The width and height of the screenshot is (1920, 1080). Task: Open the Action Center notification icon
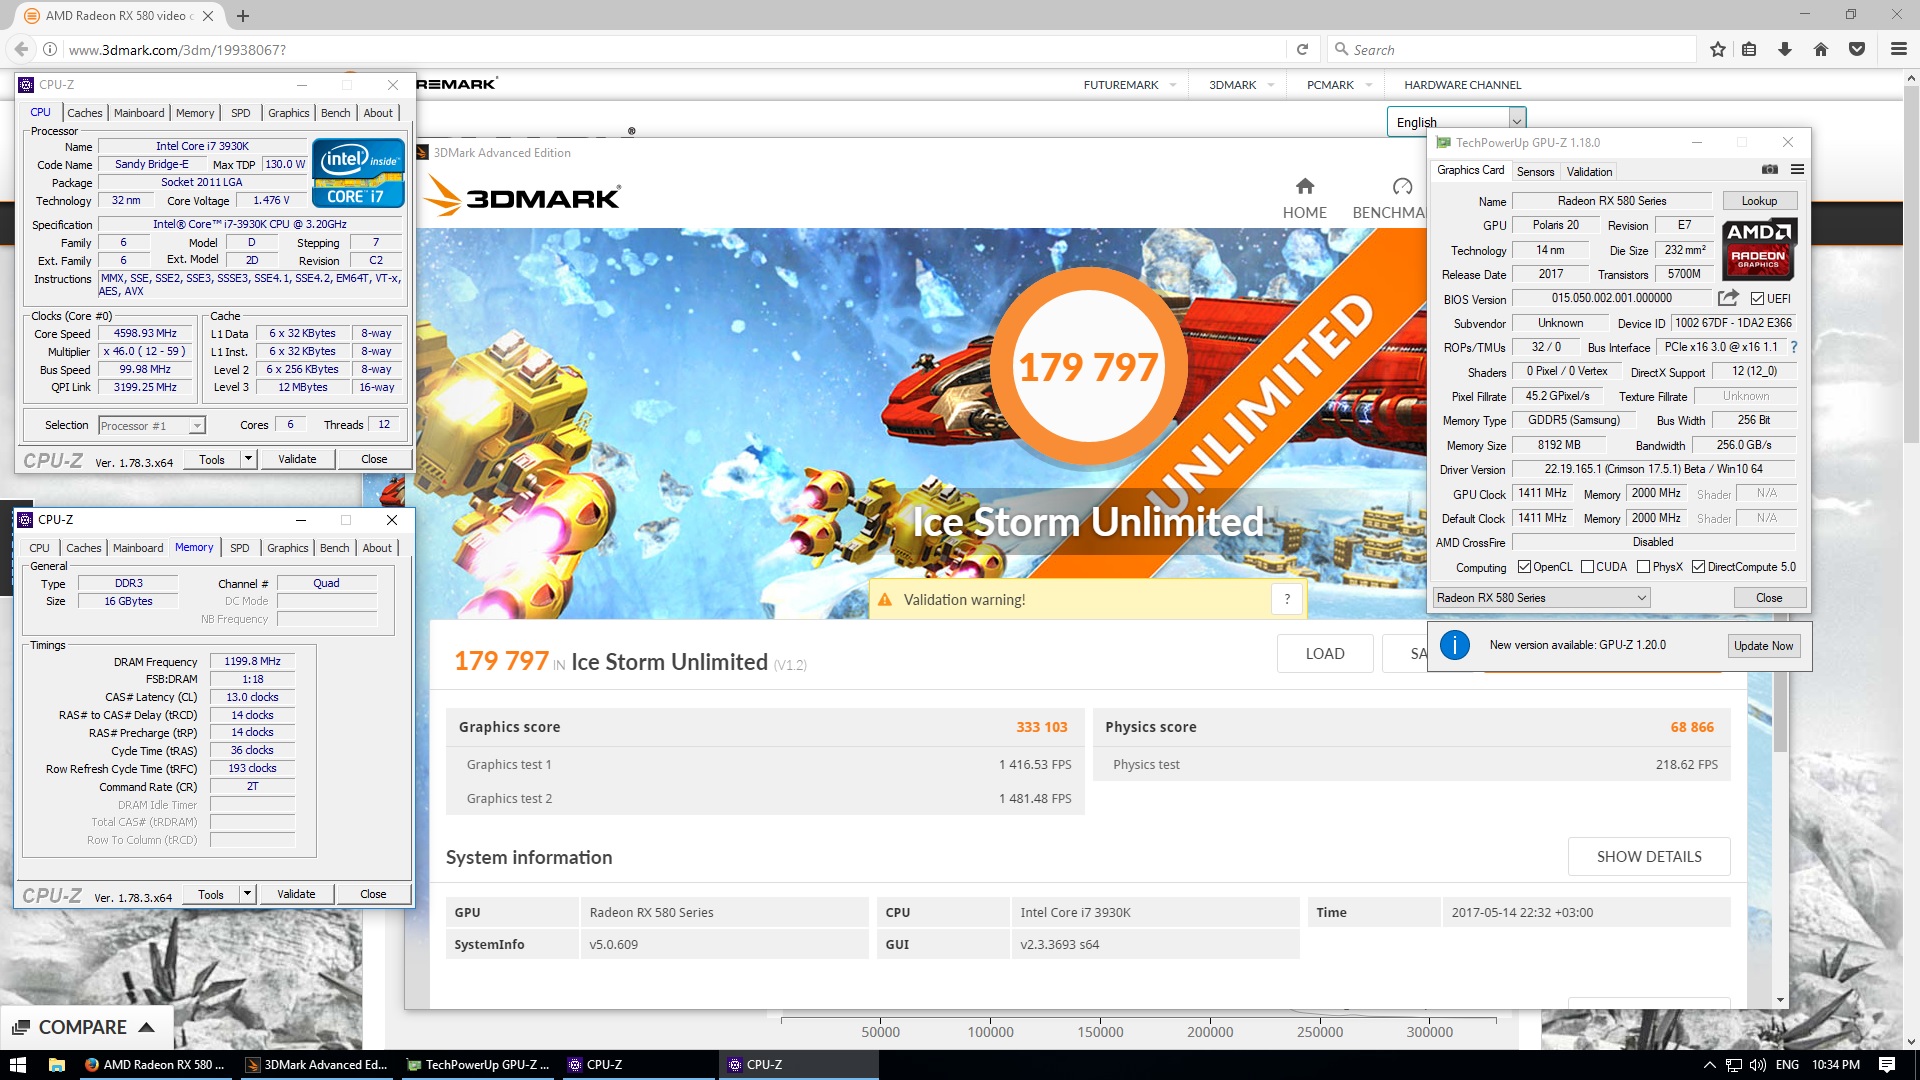coord(1887,1065)
